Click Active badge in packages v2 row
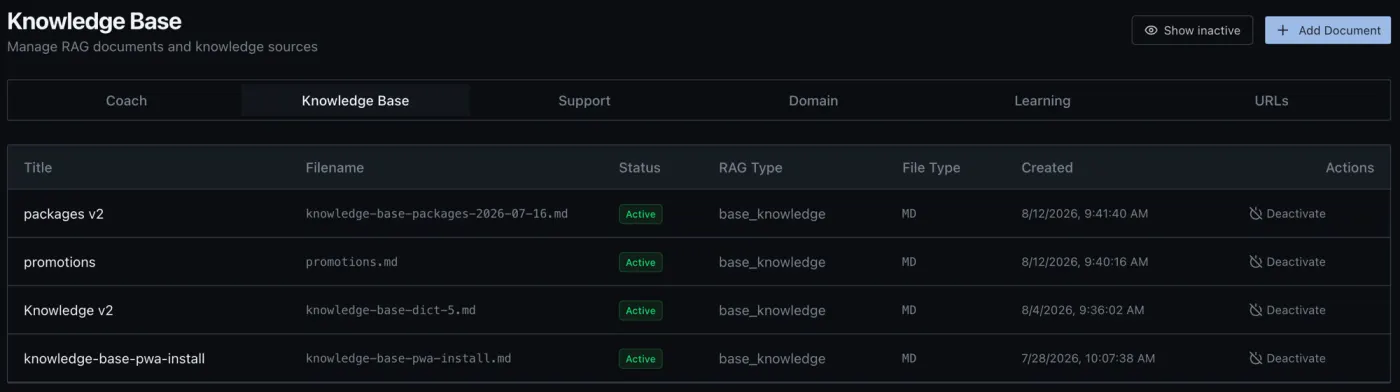 [x=640, y=214]
